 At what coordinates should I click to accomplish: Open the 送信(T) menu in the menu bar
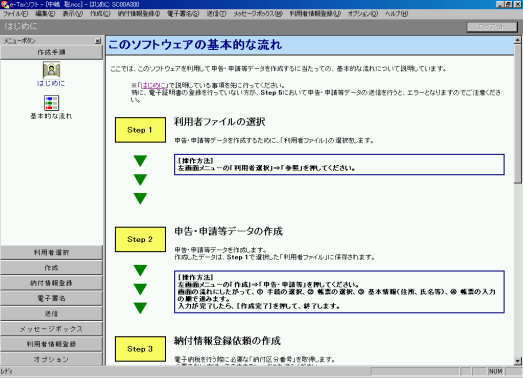(x=216, y=14)
